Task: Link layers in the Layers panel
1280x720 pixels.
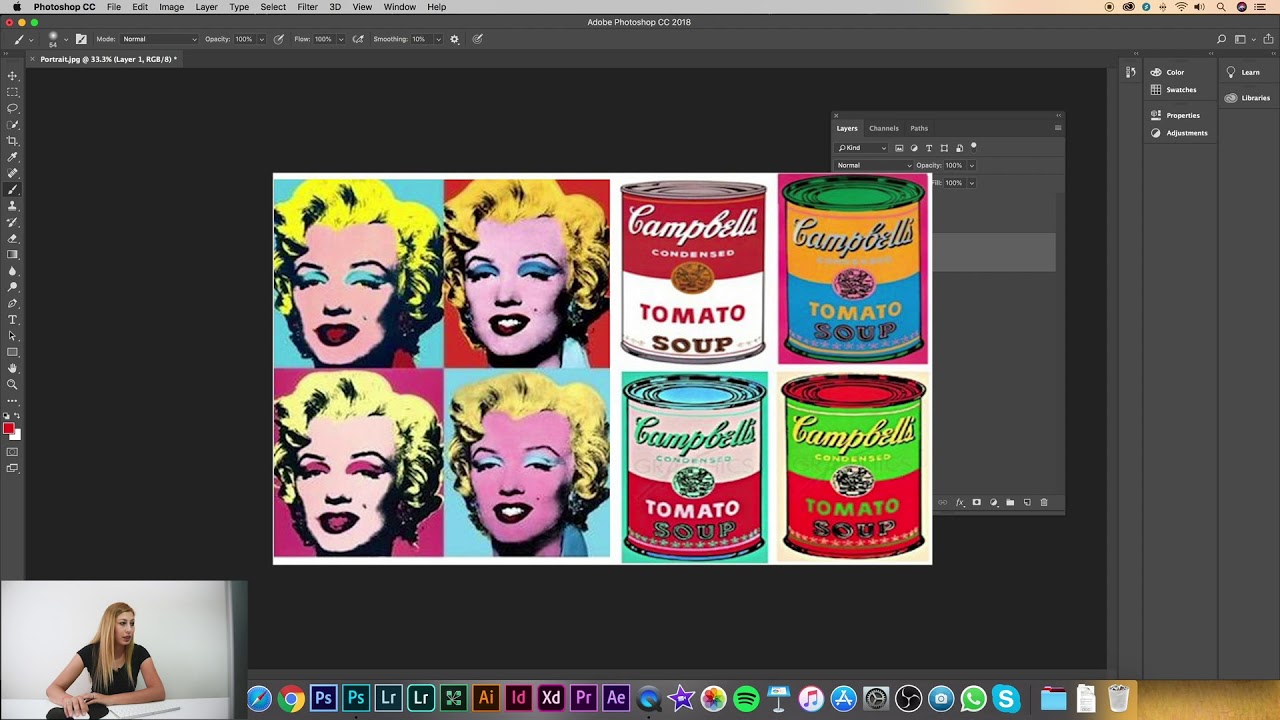Action: point(943,502)
